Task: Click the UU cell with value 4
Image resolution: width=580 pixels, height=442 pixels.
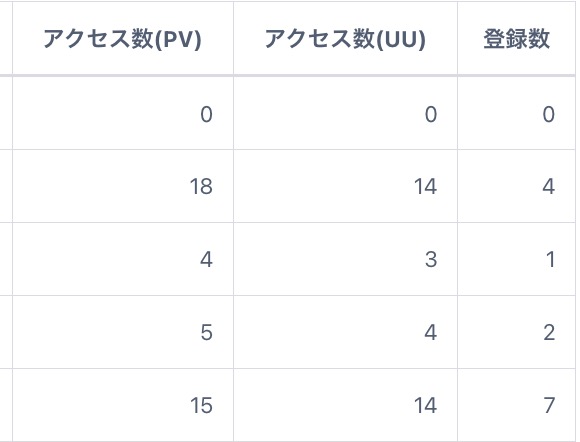Action: point(345,332)
